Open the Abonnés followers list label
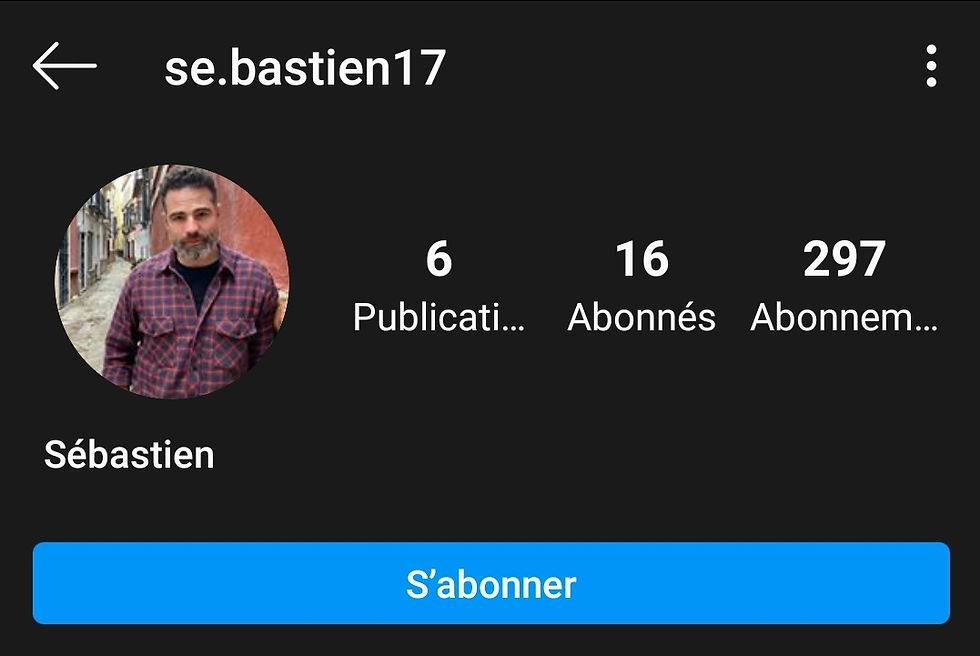Viewport: 980px width, 656px height. click(x=641, y=317)
